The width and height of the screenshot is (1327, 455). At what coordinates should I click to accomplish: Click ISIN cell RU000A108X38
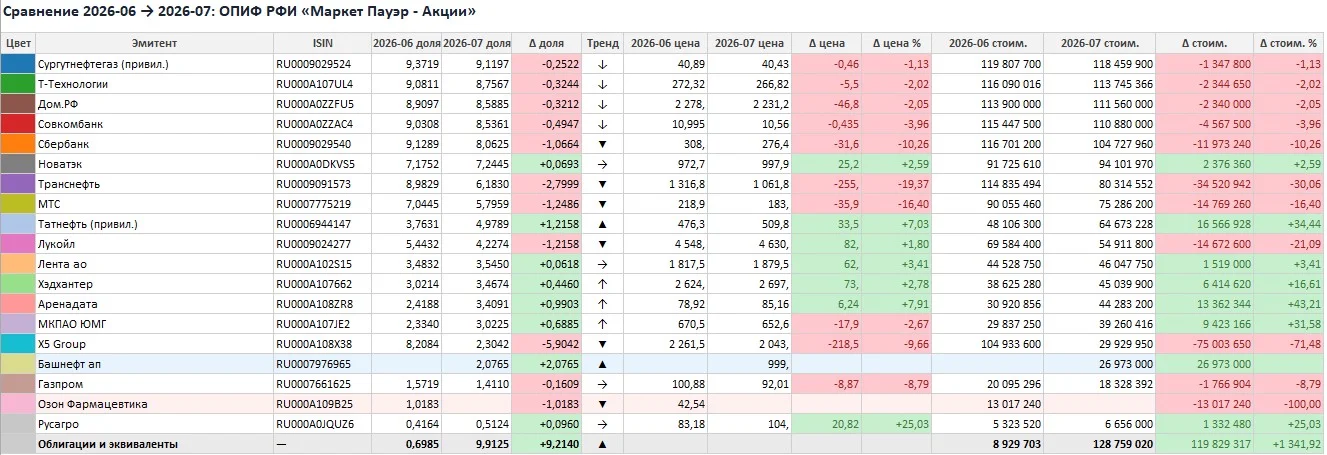(x=322, y=343)
